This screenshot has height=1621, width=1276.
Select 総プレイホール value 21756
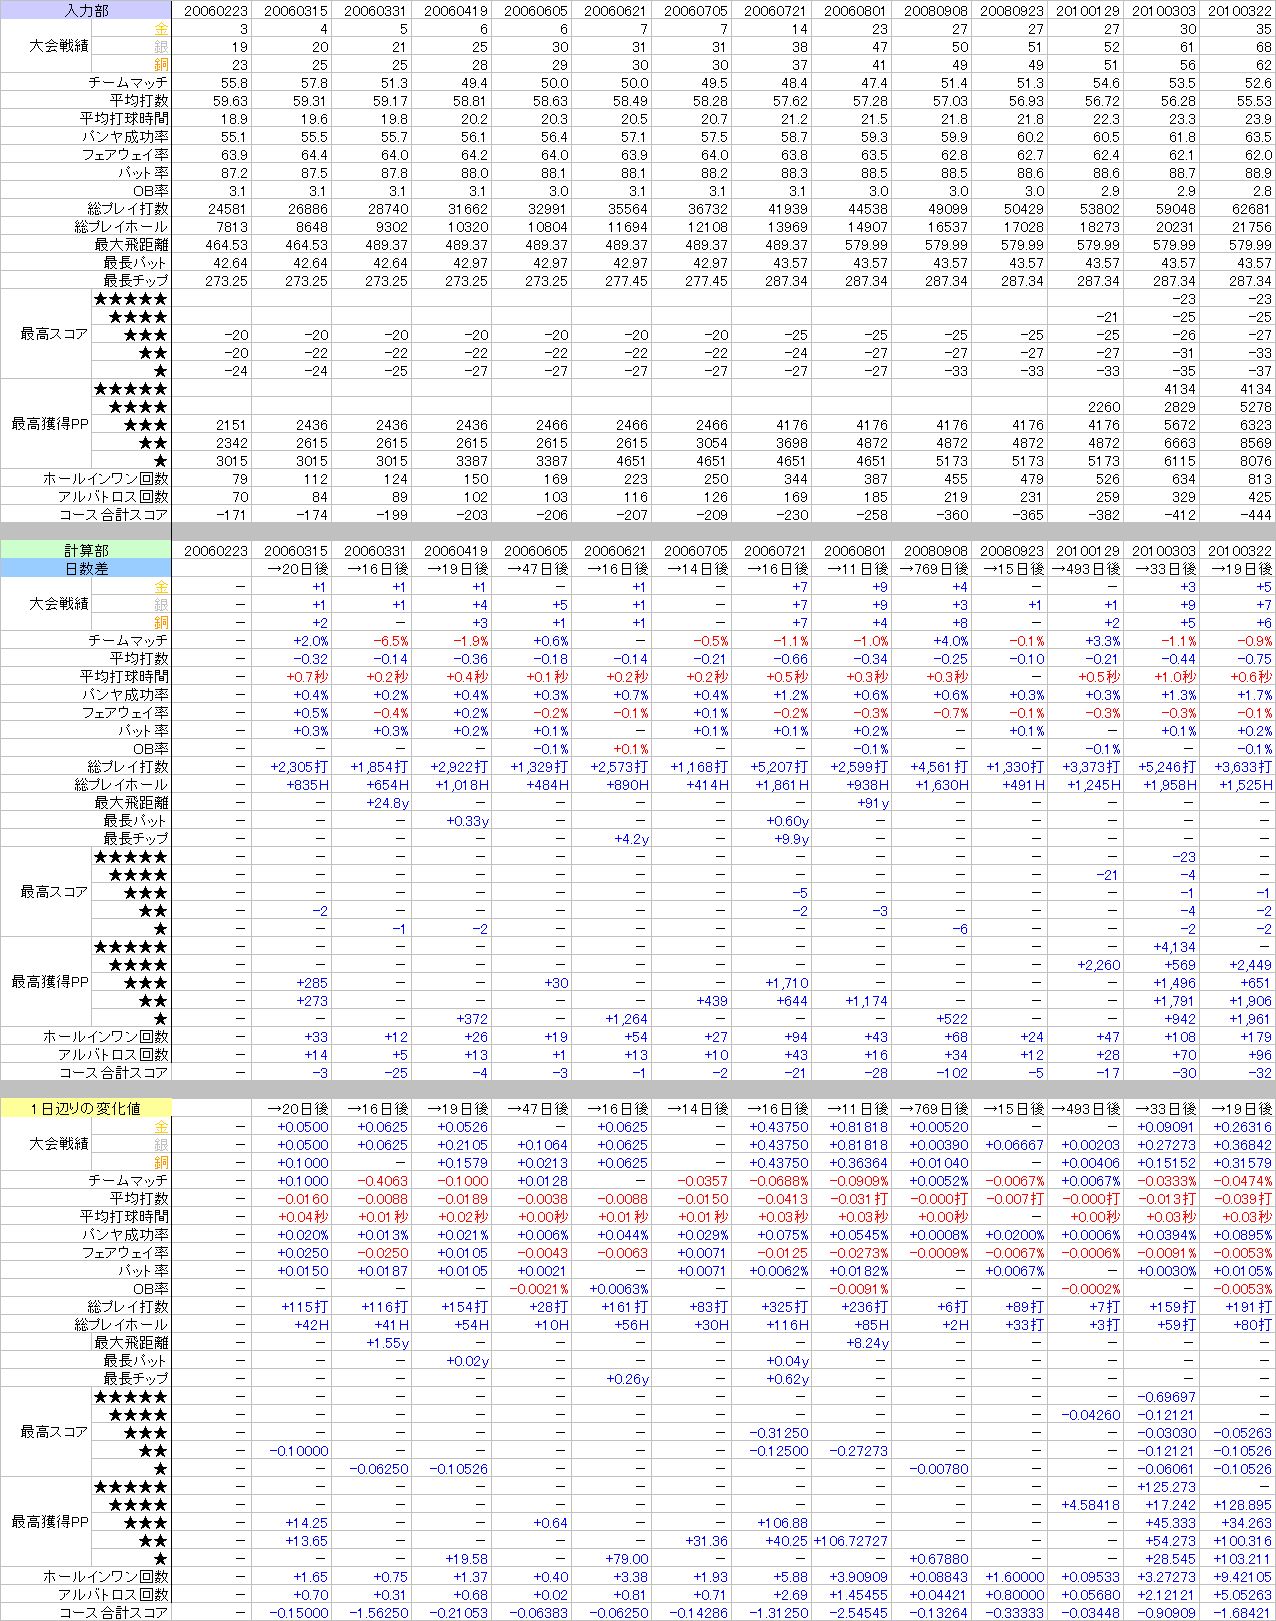click(1250, 227)
